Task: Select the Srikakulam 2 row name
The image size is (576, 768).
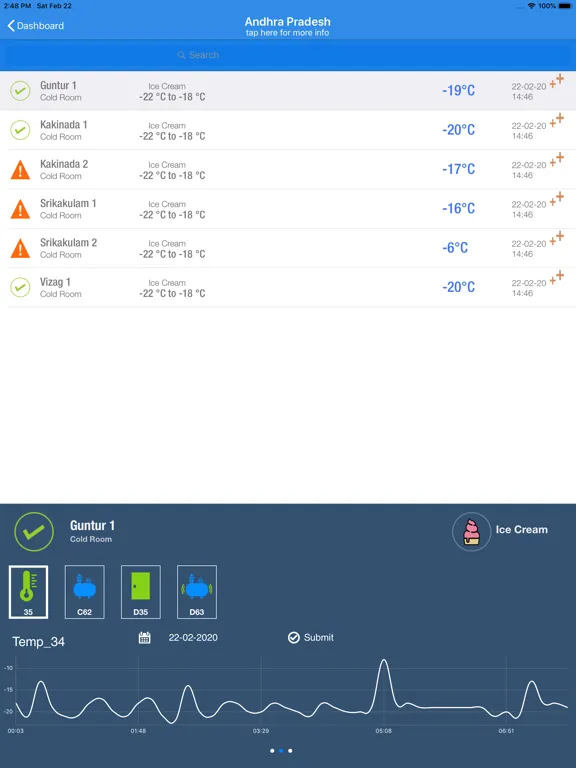Action: point(69,242)
